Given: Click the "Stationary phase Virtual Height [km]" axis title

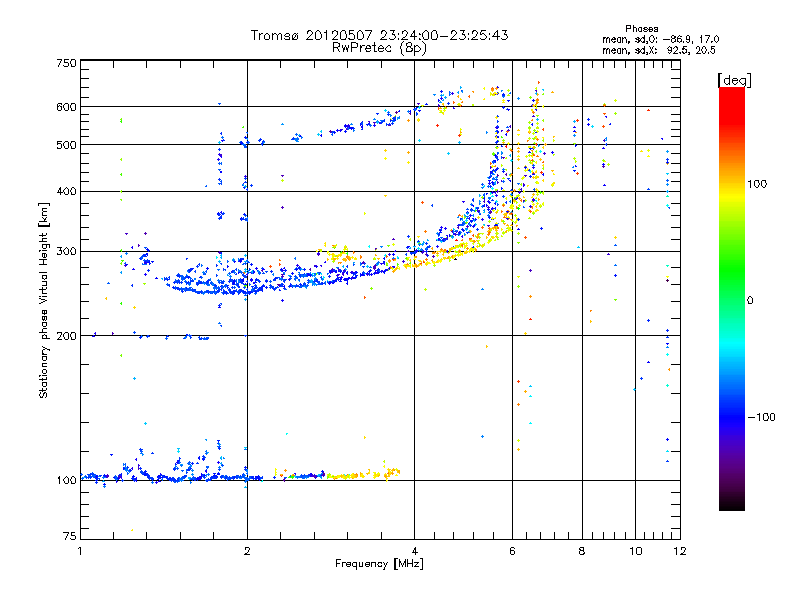Looking at the screenshot, I should (x=44, y=301).
